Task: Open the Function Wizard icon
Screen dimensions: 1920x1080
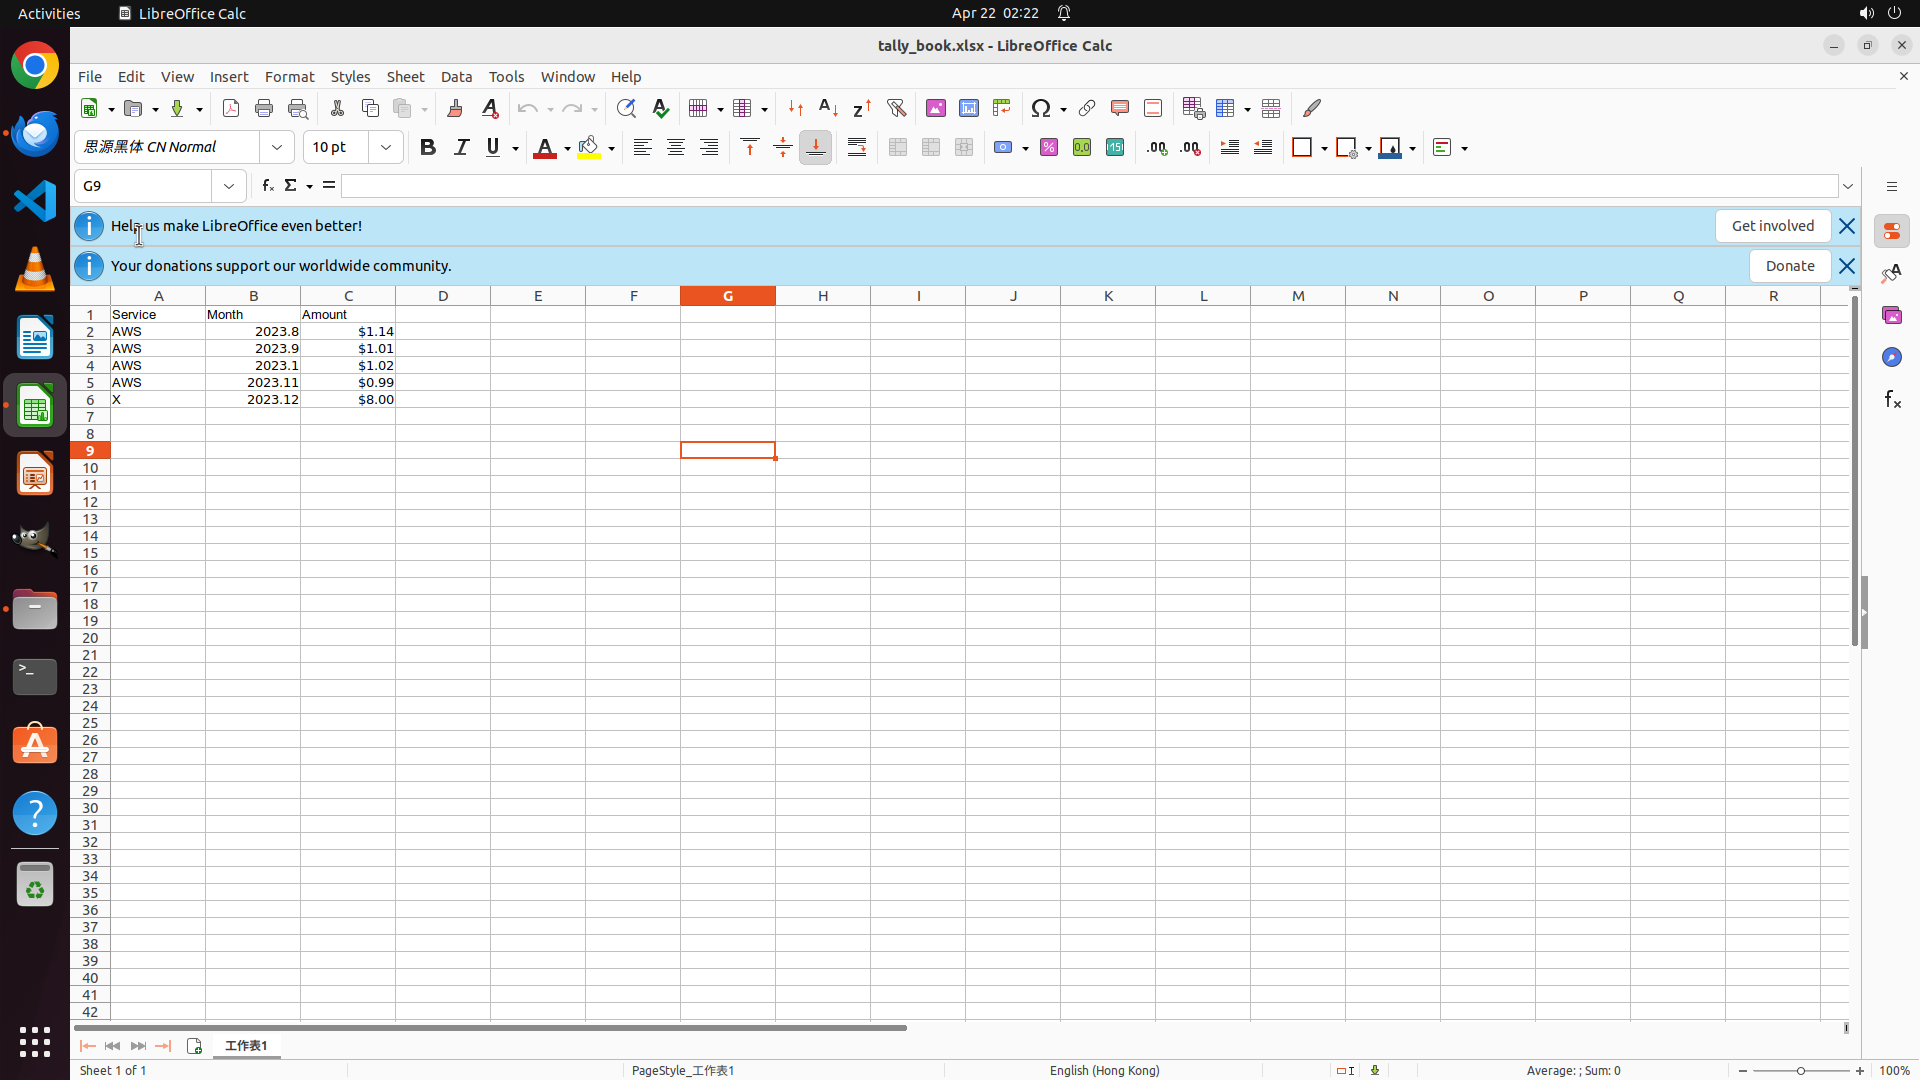Action: tap(267, 186)
